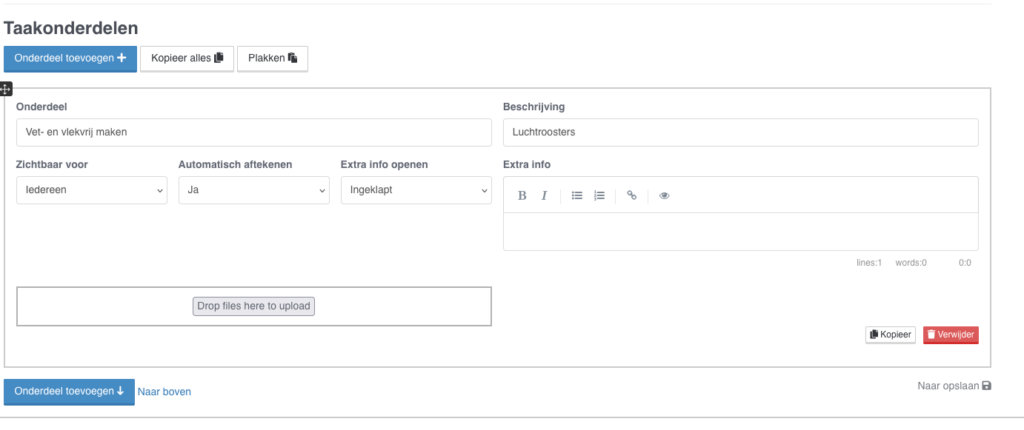Screen dimensions: 1024x430
Task: Toggle bold formatting in Extra info editor
Action: 522,196
